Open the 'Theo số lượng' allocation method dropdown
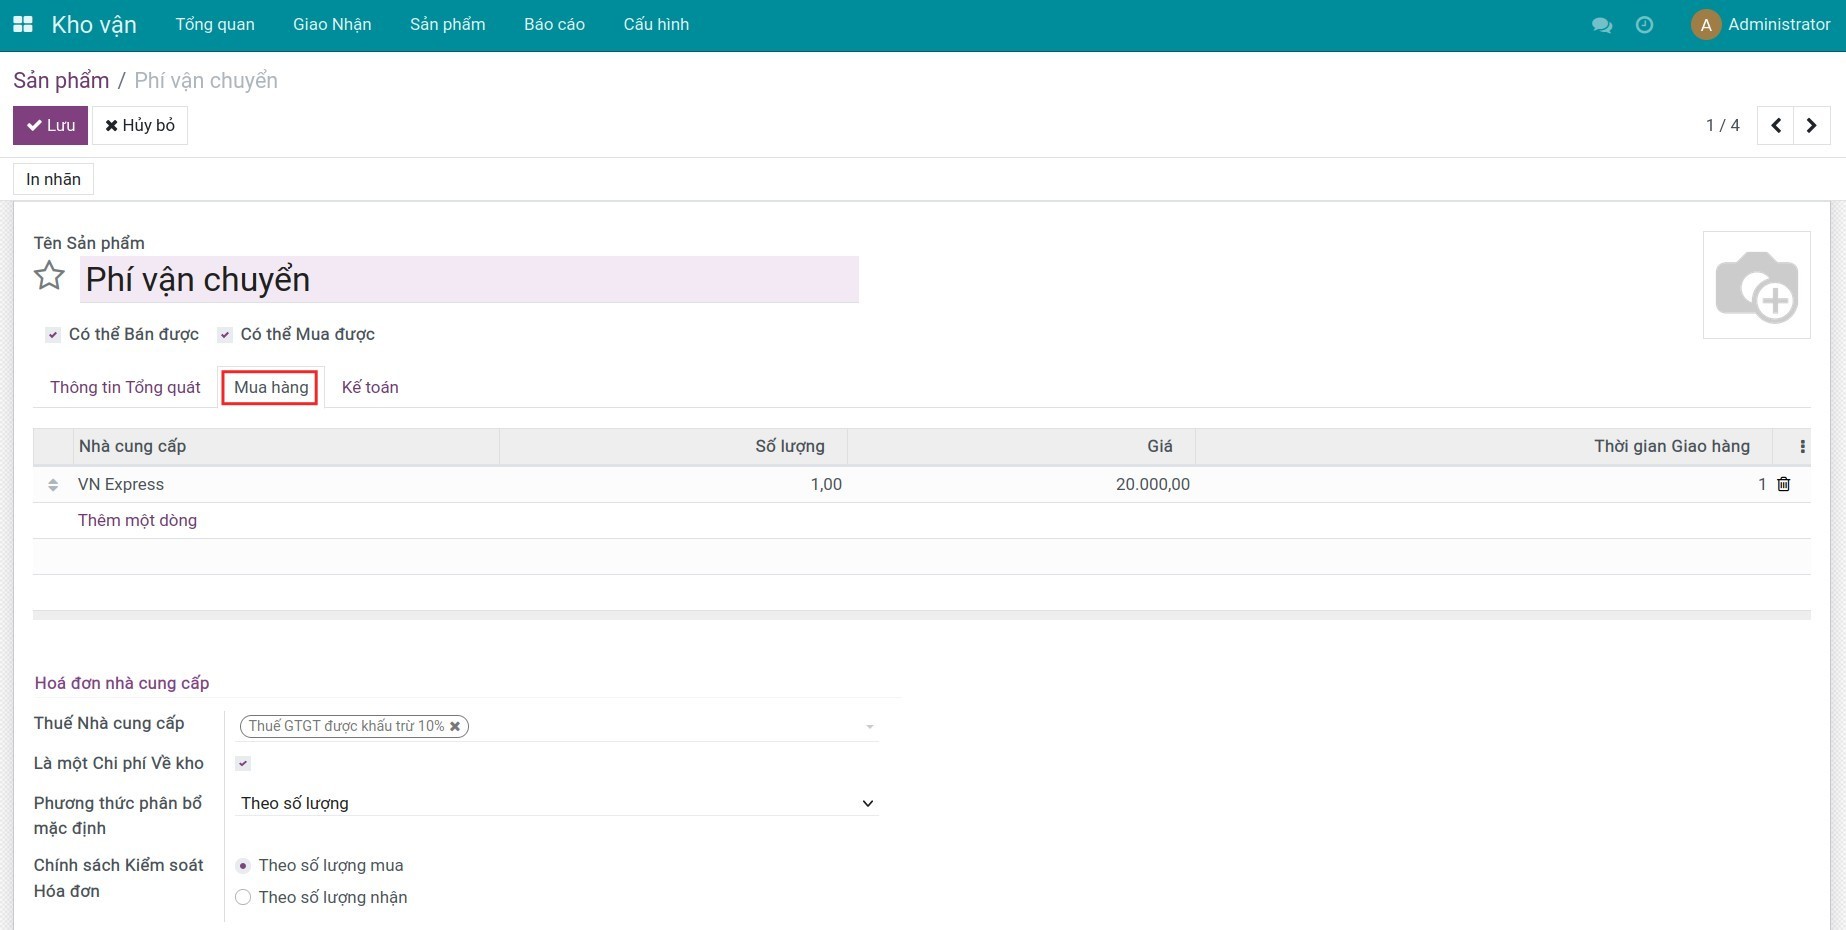The image size is (1846, 930). [x=557, y=804]
